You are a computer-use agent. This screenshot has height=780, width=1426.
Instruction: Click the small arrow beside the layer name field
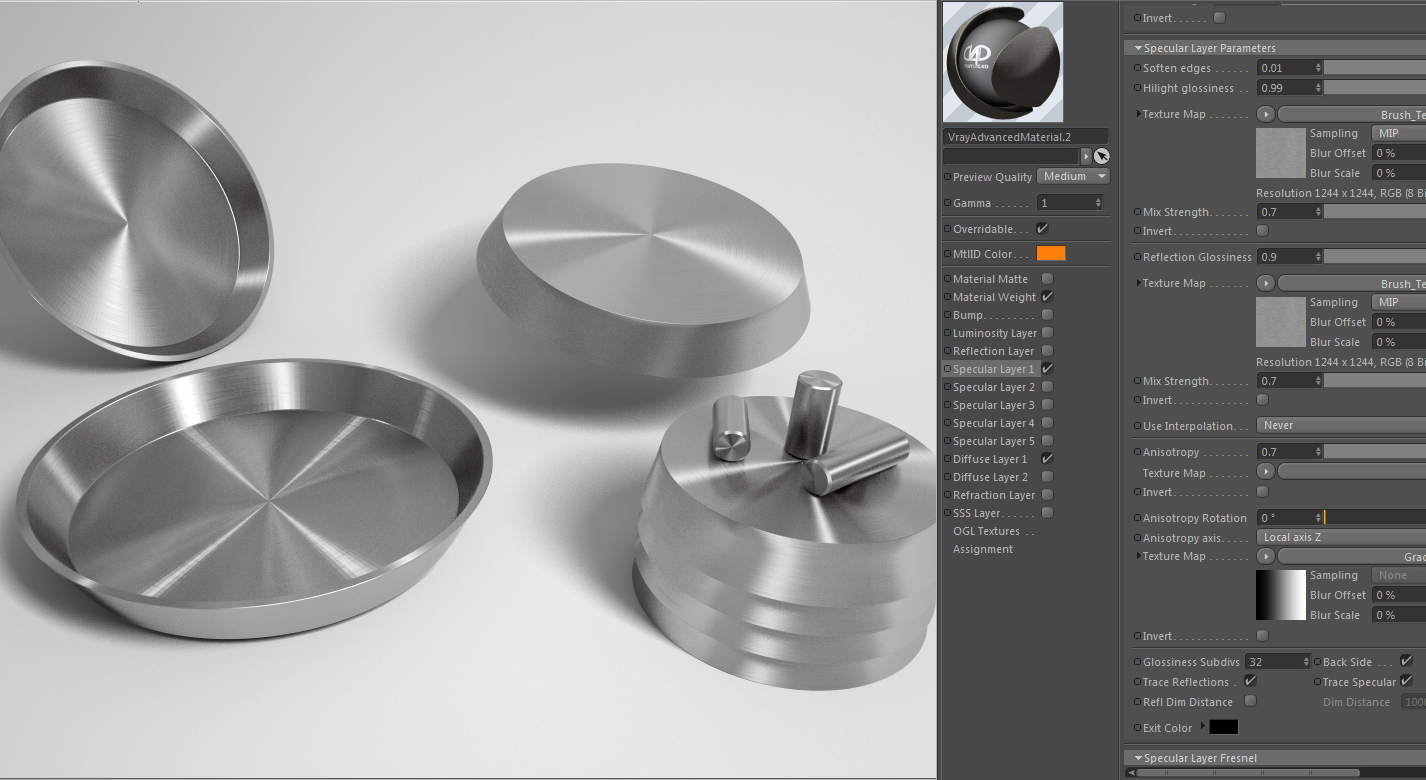tap(1086, 156)
